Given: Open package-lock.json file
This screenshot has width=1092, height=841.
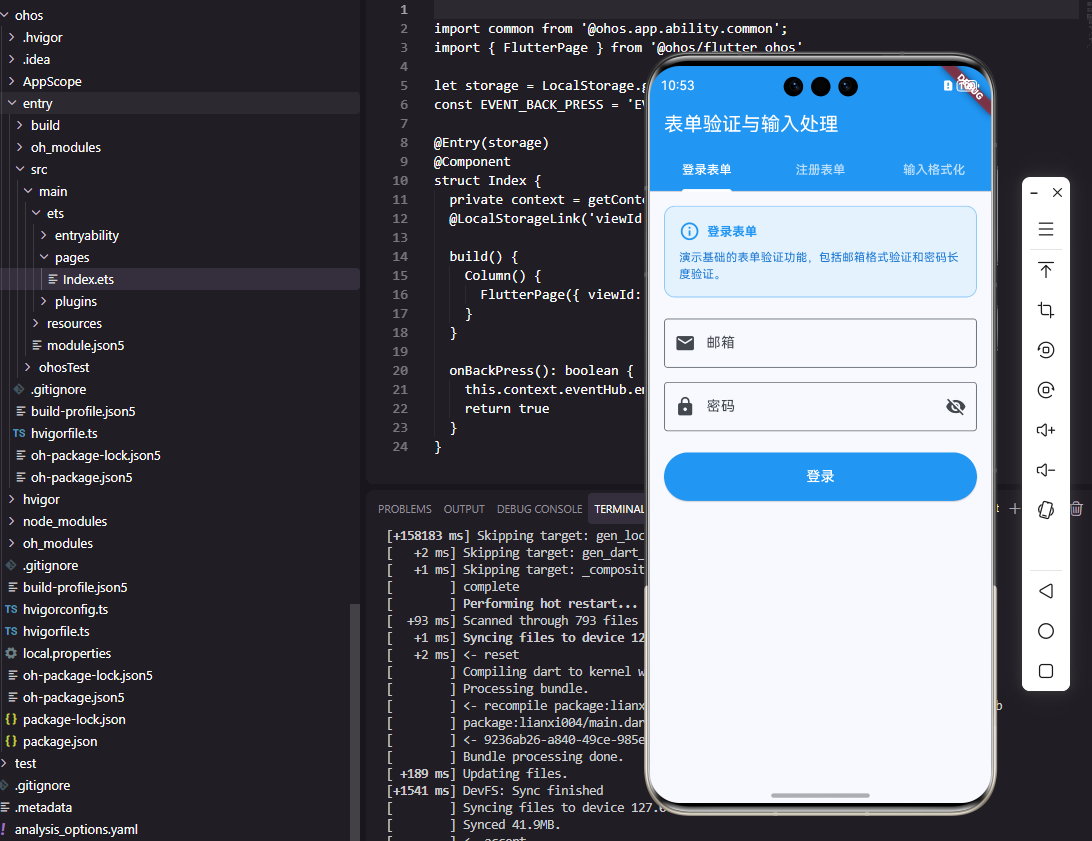Looking at the screenshot, I should tap(74, 719).
